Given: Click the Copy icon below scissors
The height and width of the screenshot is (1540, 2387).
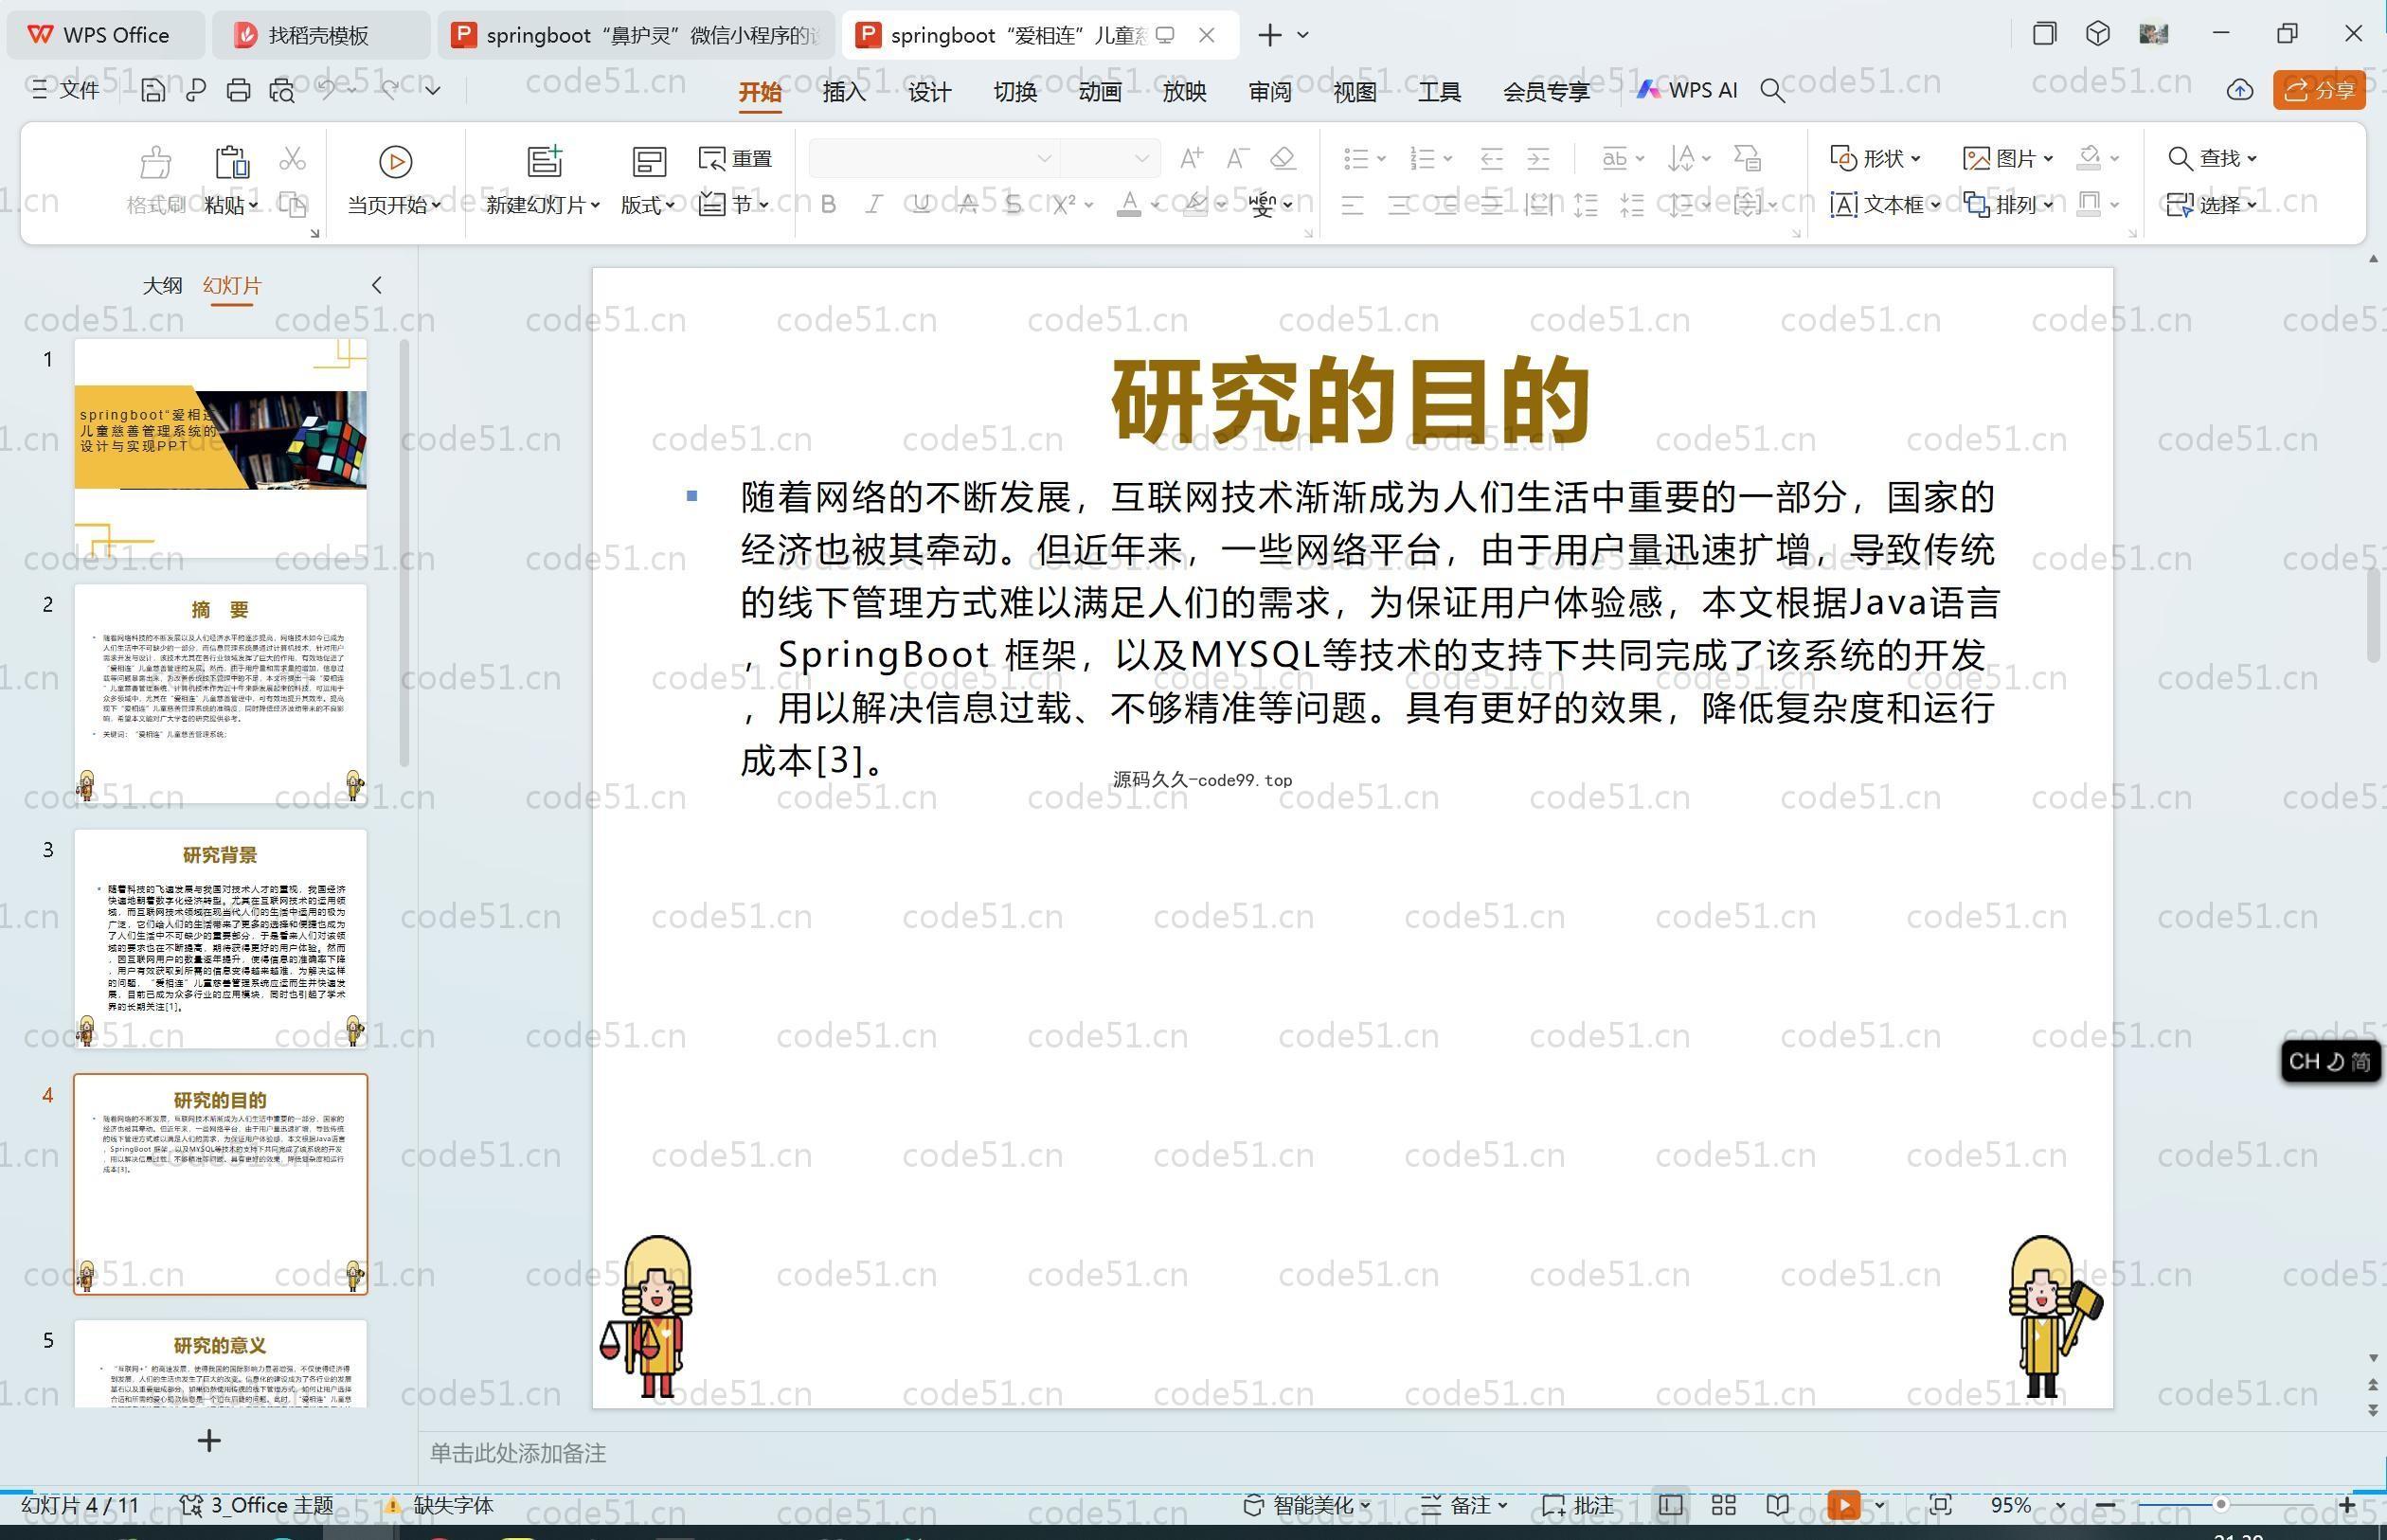Looking at the screenshot, I should [x=292, y=204].
